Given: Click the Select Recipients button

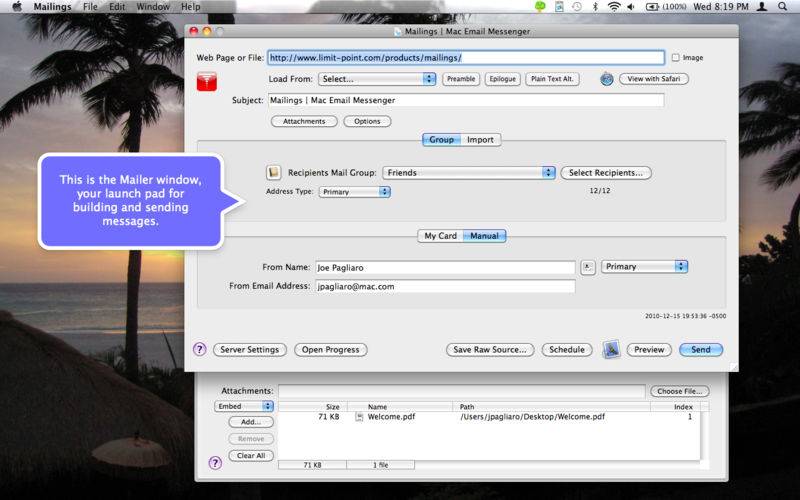Looking at the screenshot, I should pyautogui.click(x=606, y=173).
